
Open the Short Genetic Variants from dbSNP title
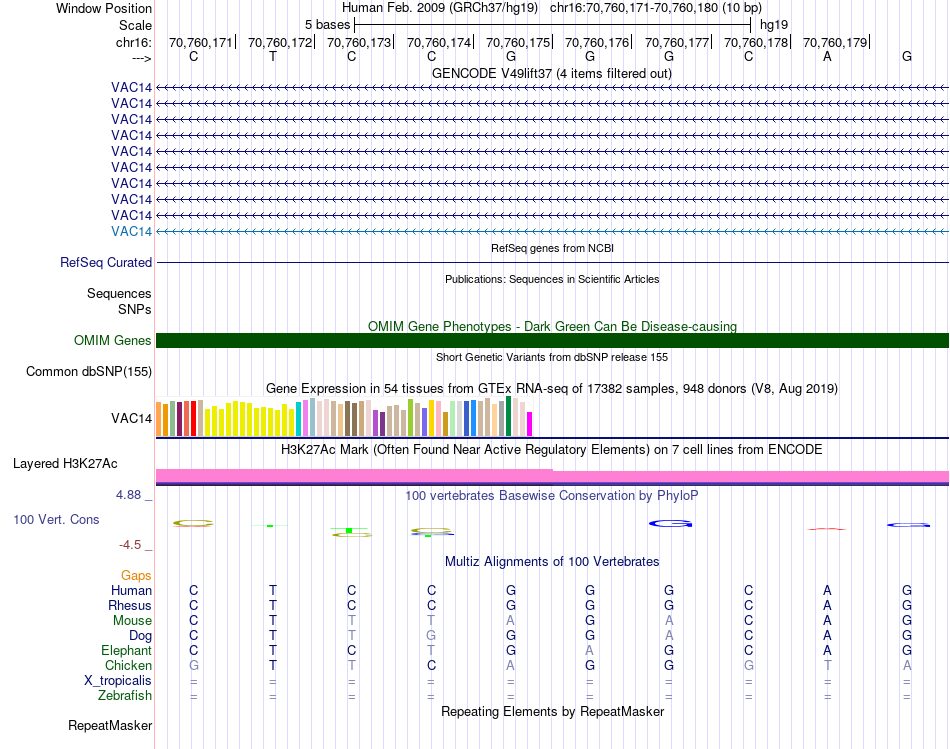coord(552,357)
